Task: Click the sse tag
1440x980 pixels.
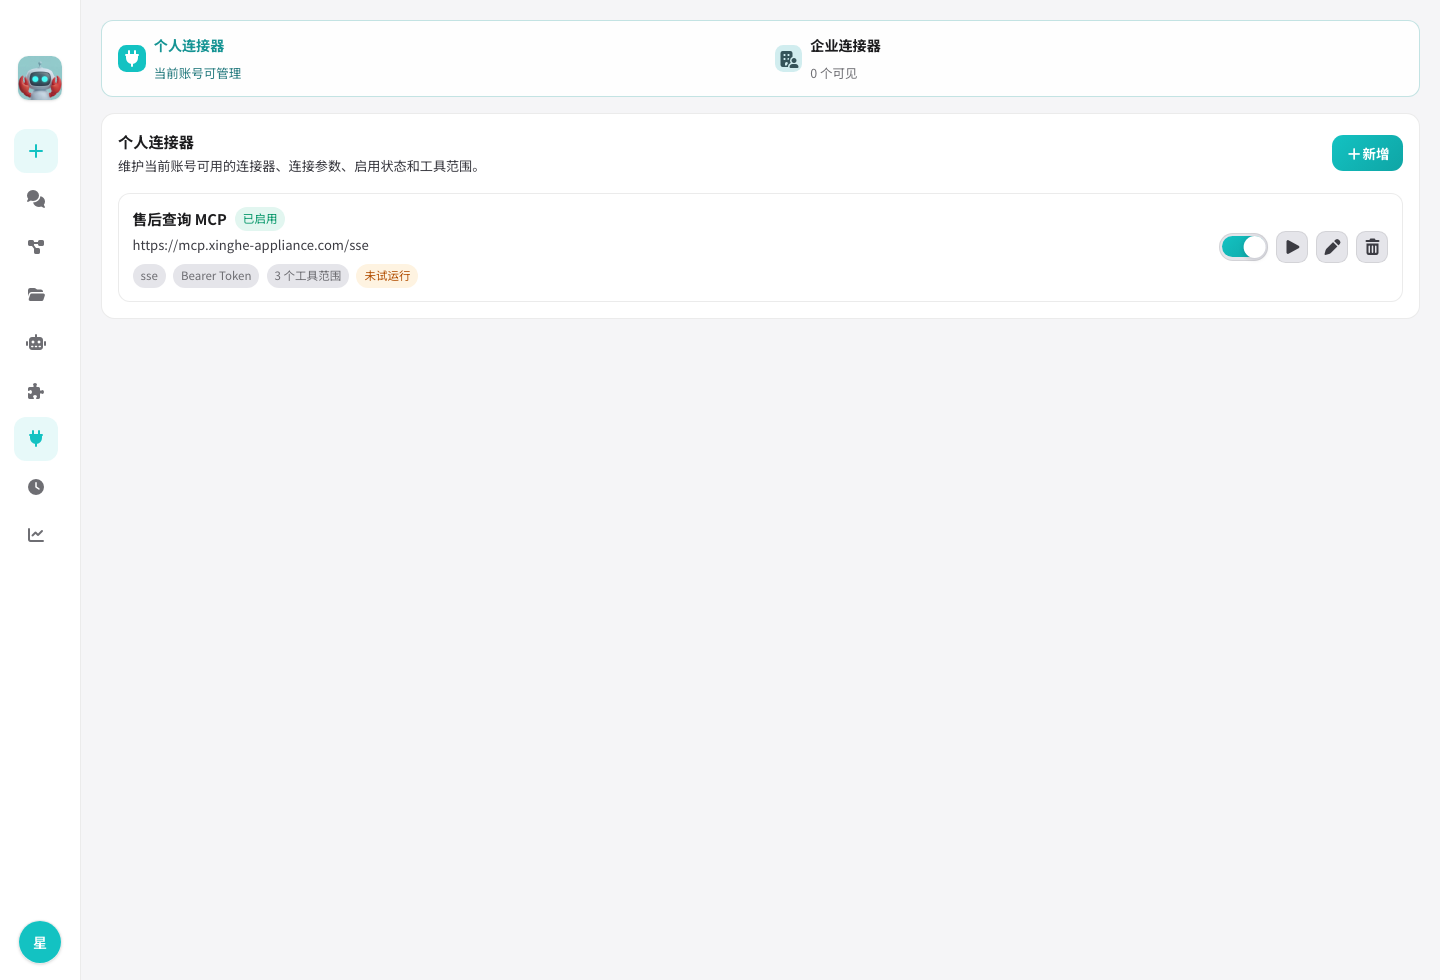Action: (149, 276)
